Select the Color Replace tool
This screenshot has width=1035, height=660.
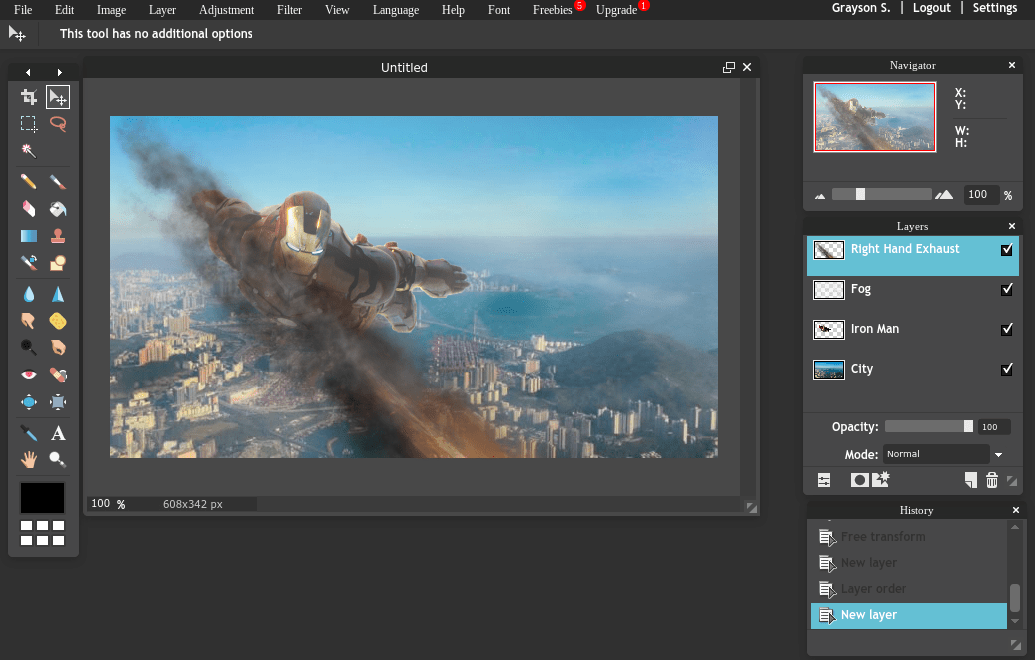tap(28, 263)
